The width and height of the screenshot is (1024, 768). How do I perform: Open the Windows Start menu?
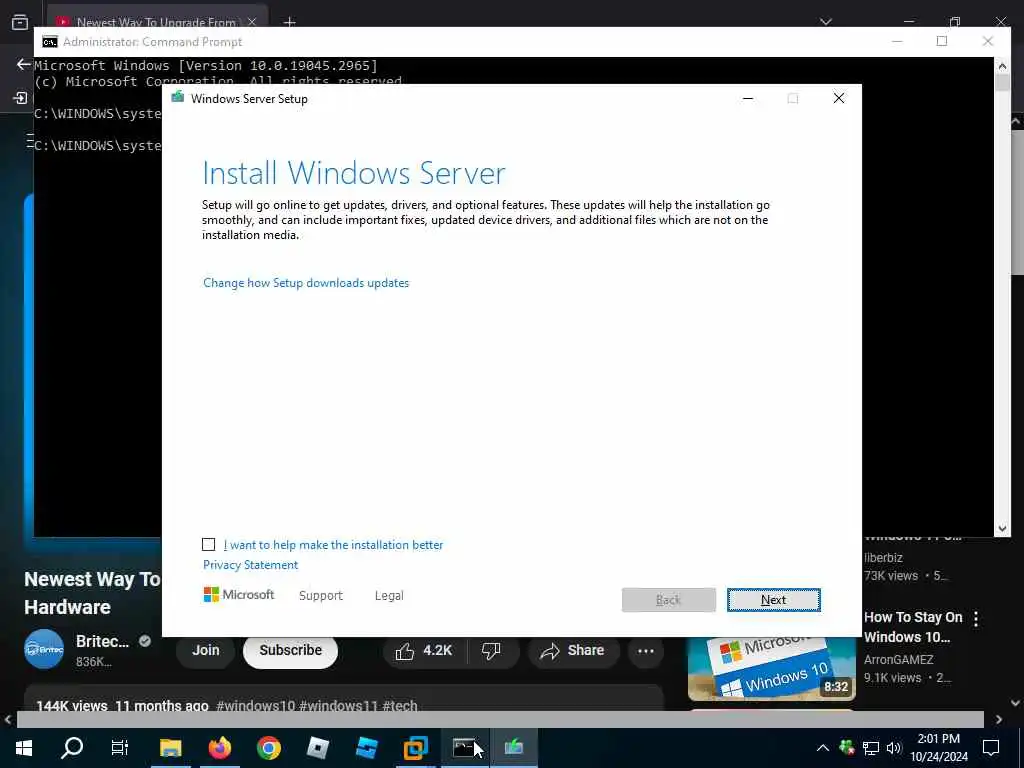(x=24, y=748)
